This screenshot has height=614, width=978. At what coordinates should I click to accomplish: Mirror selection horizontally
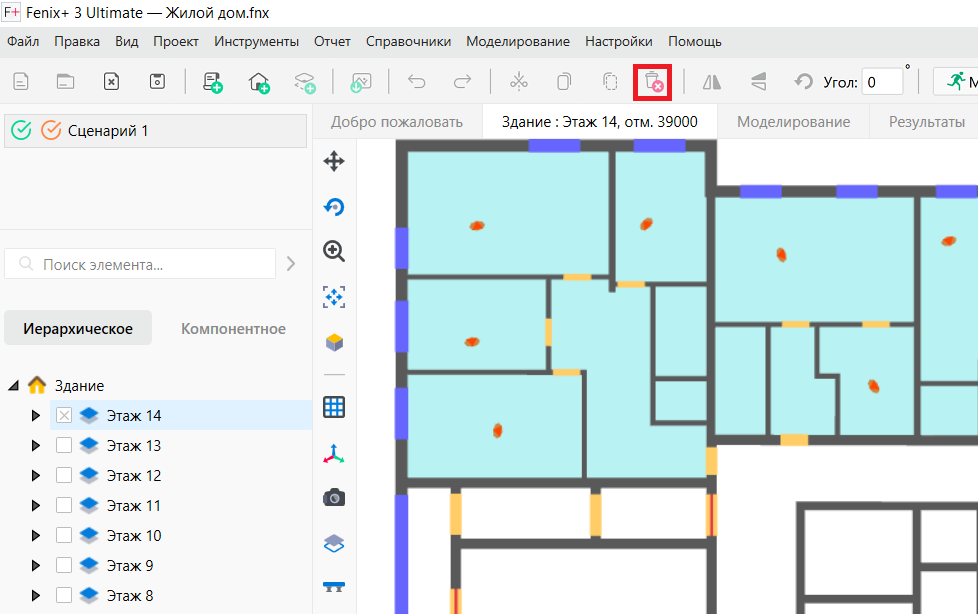coord(712,82)
